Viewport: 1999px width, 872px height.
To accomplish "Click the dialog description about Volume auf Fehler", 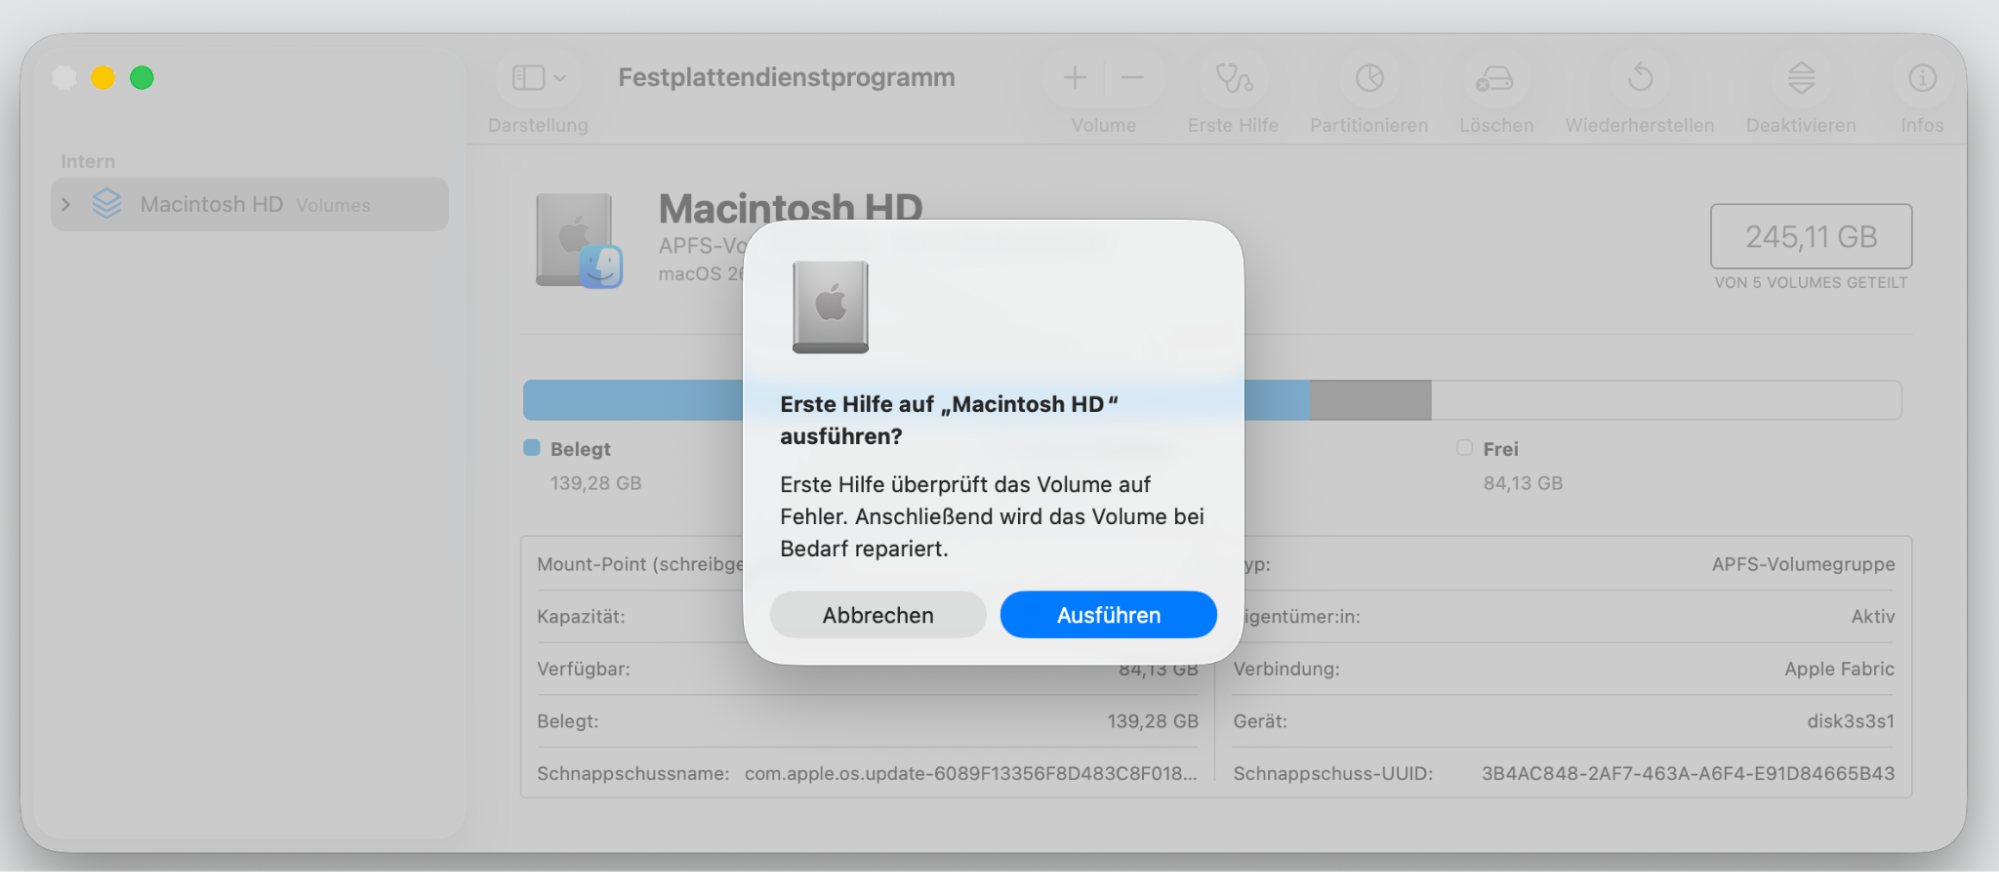I will coord(992,516).
